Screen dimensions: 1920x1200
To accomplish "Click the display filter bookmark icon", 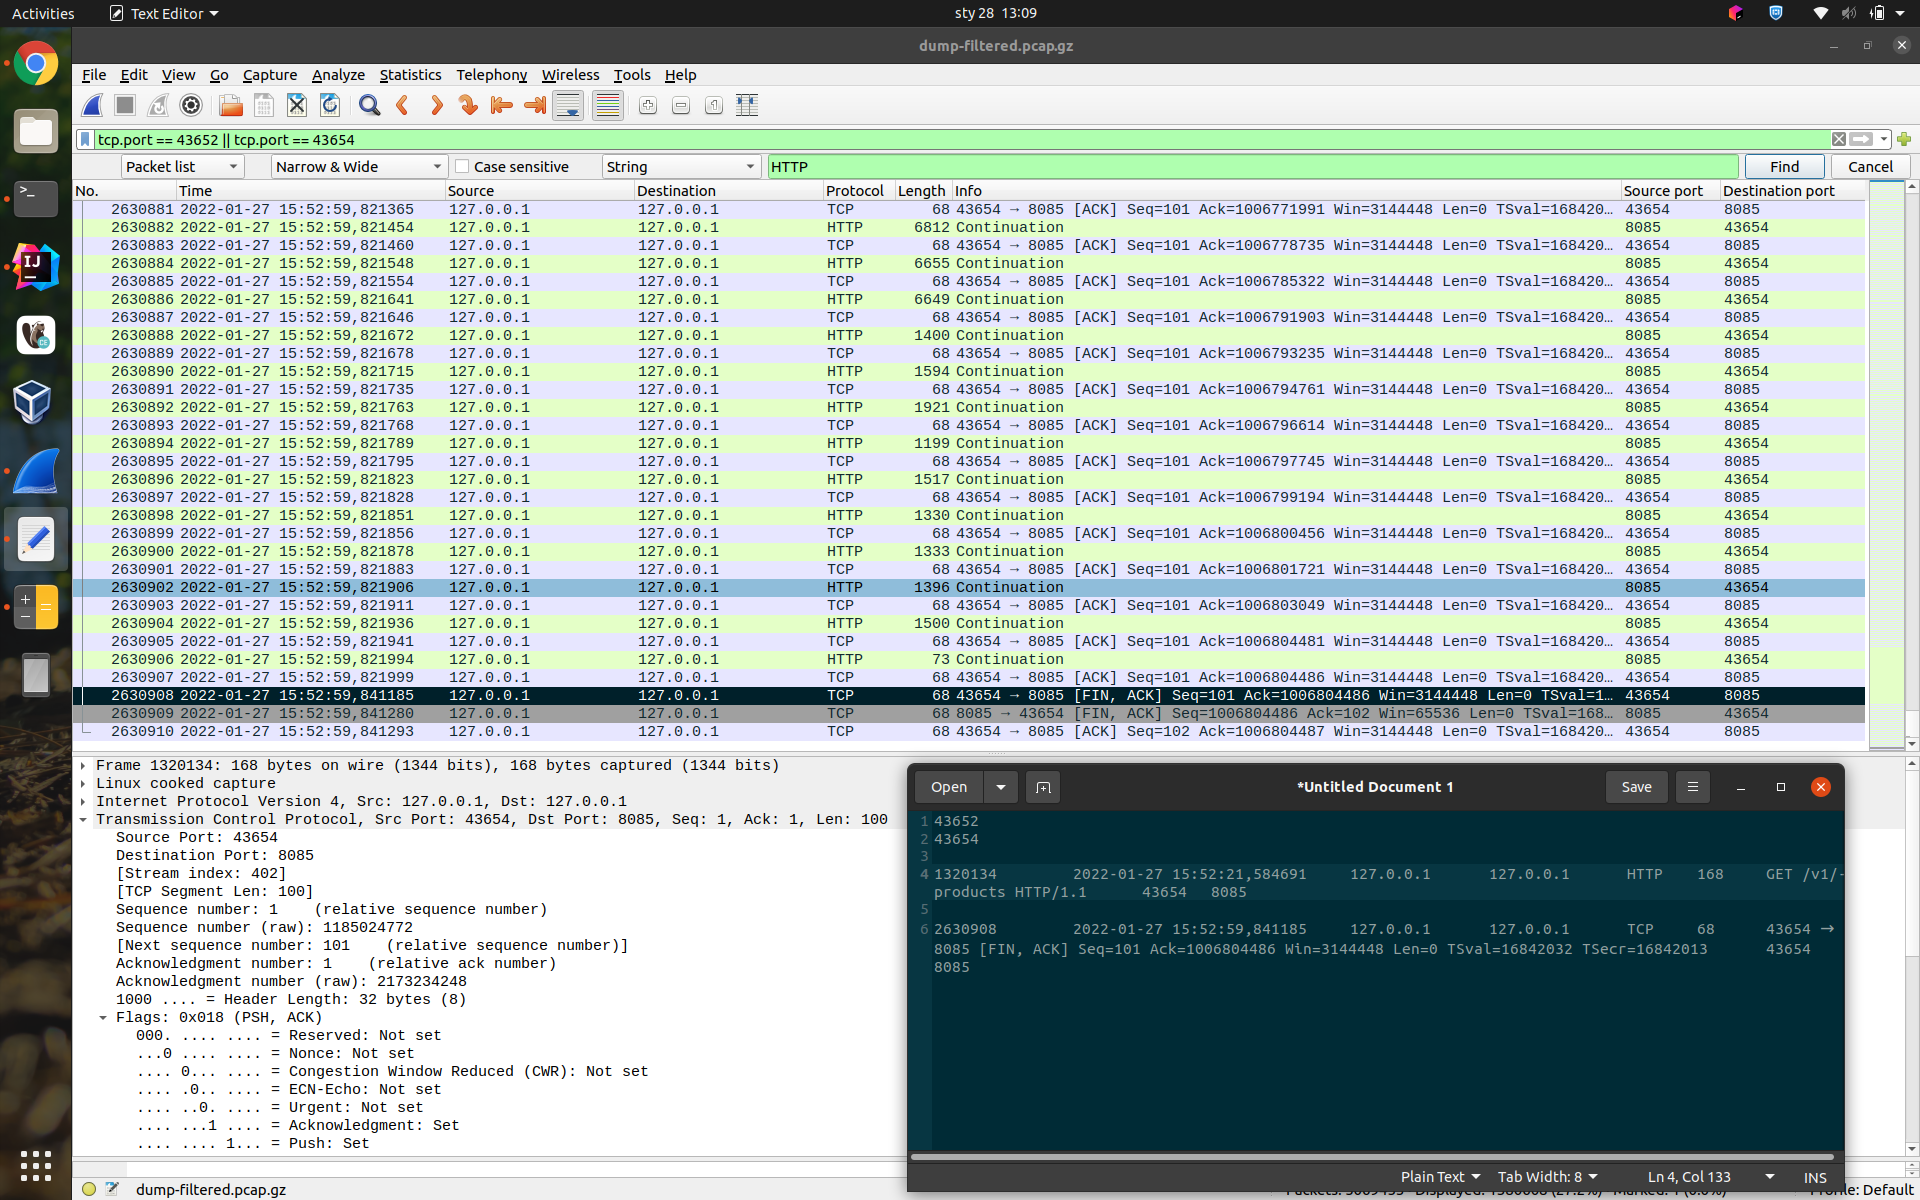I will [86, 139].
